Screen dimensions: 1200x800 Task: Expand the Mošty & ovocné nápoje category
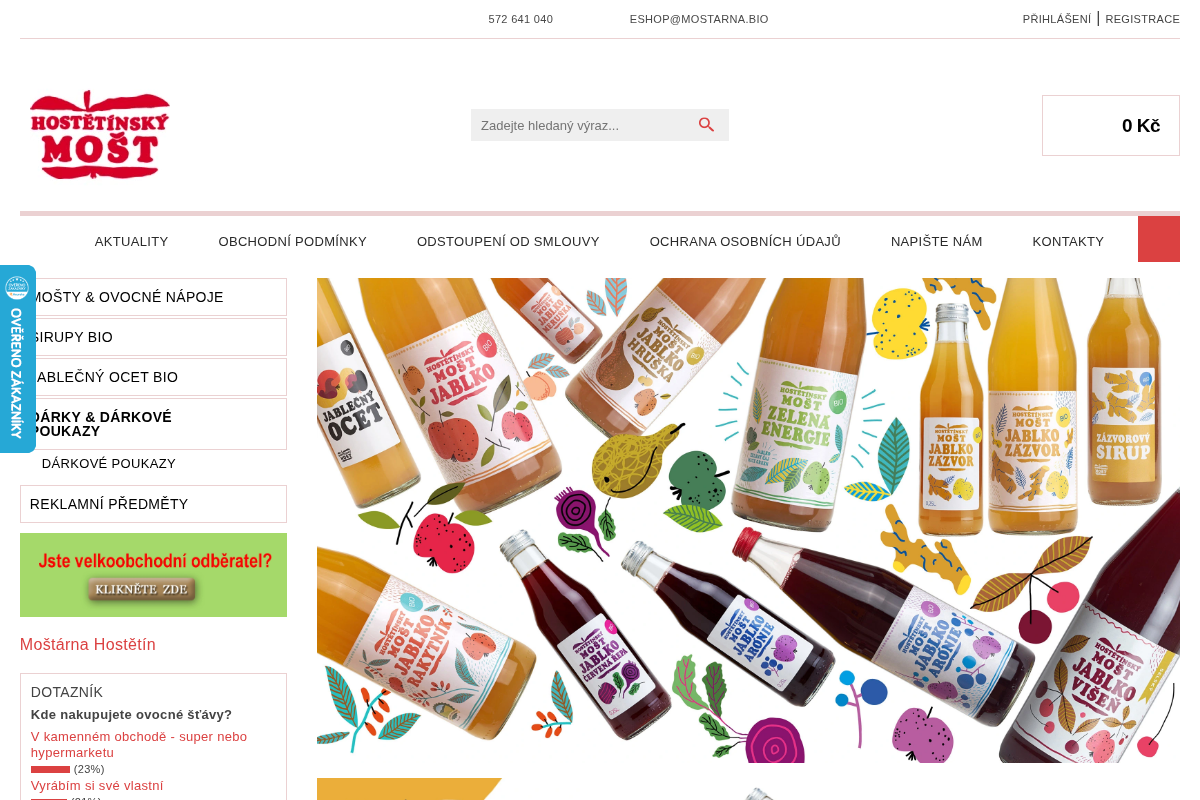click(x=153, y=297)
